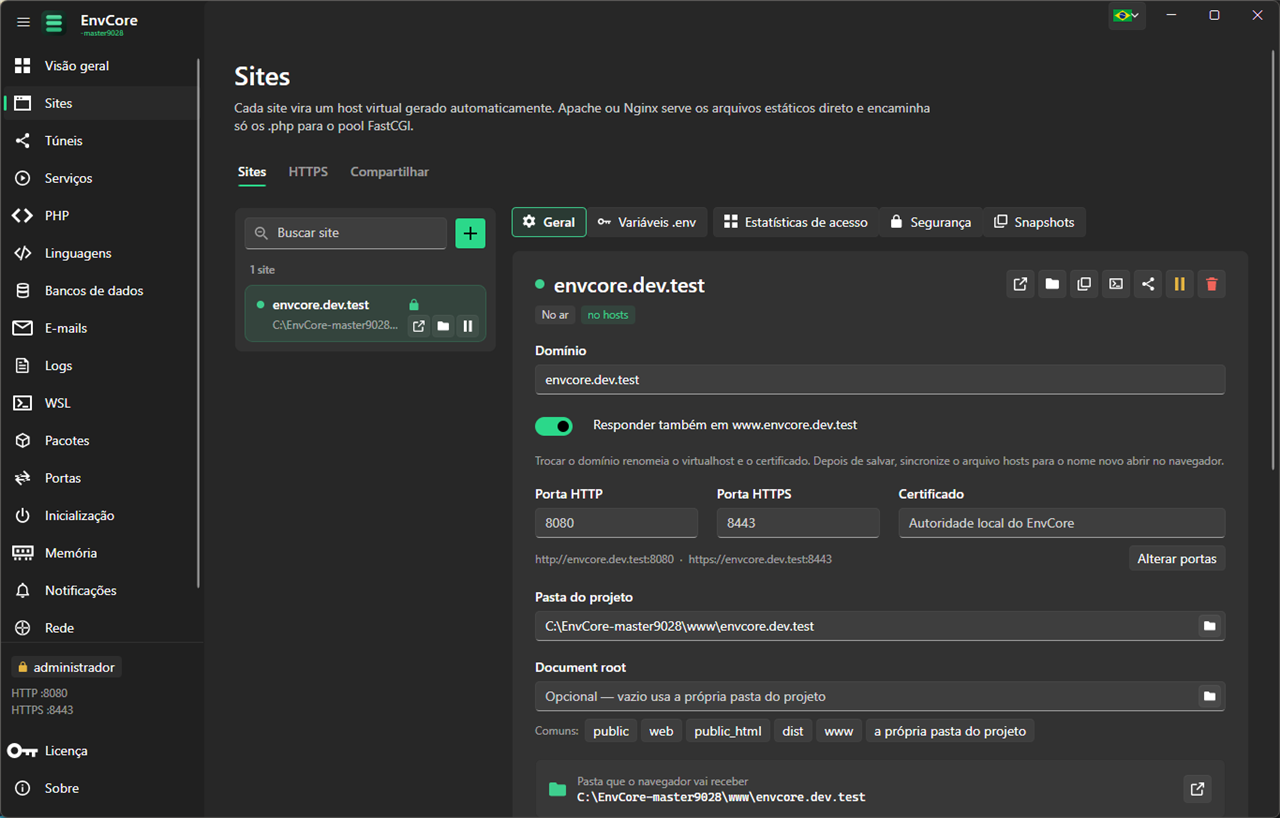1280x818 pixels.
Task: Switch to the HTTPS tab
Action: point(308,172)
